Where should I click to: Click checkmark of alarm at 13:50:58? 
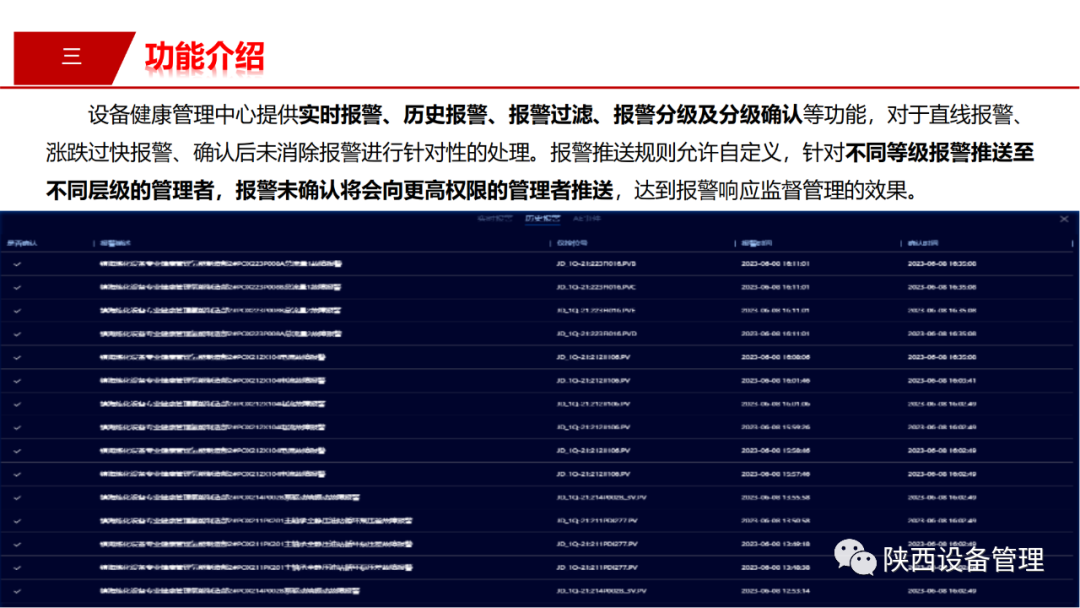(x=17, y=521)
